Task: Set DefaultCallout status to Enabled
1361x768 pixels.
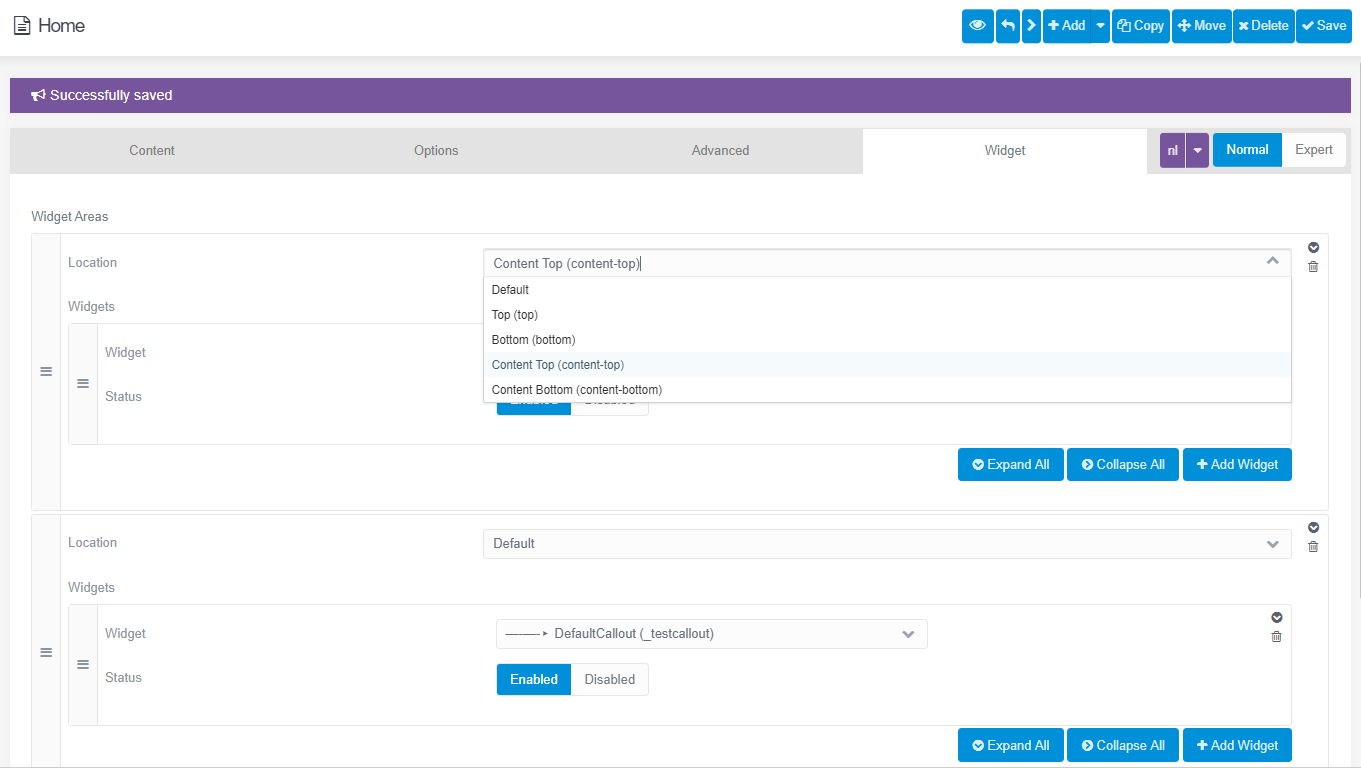Action: point(534,680)
